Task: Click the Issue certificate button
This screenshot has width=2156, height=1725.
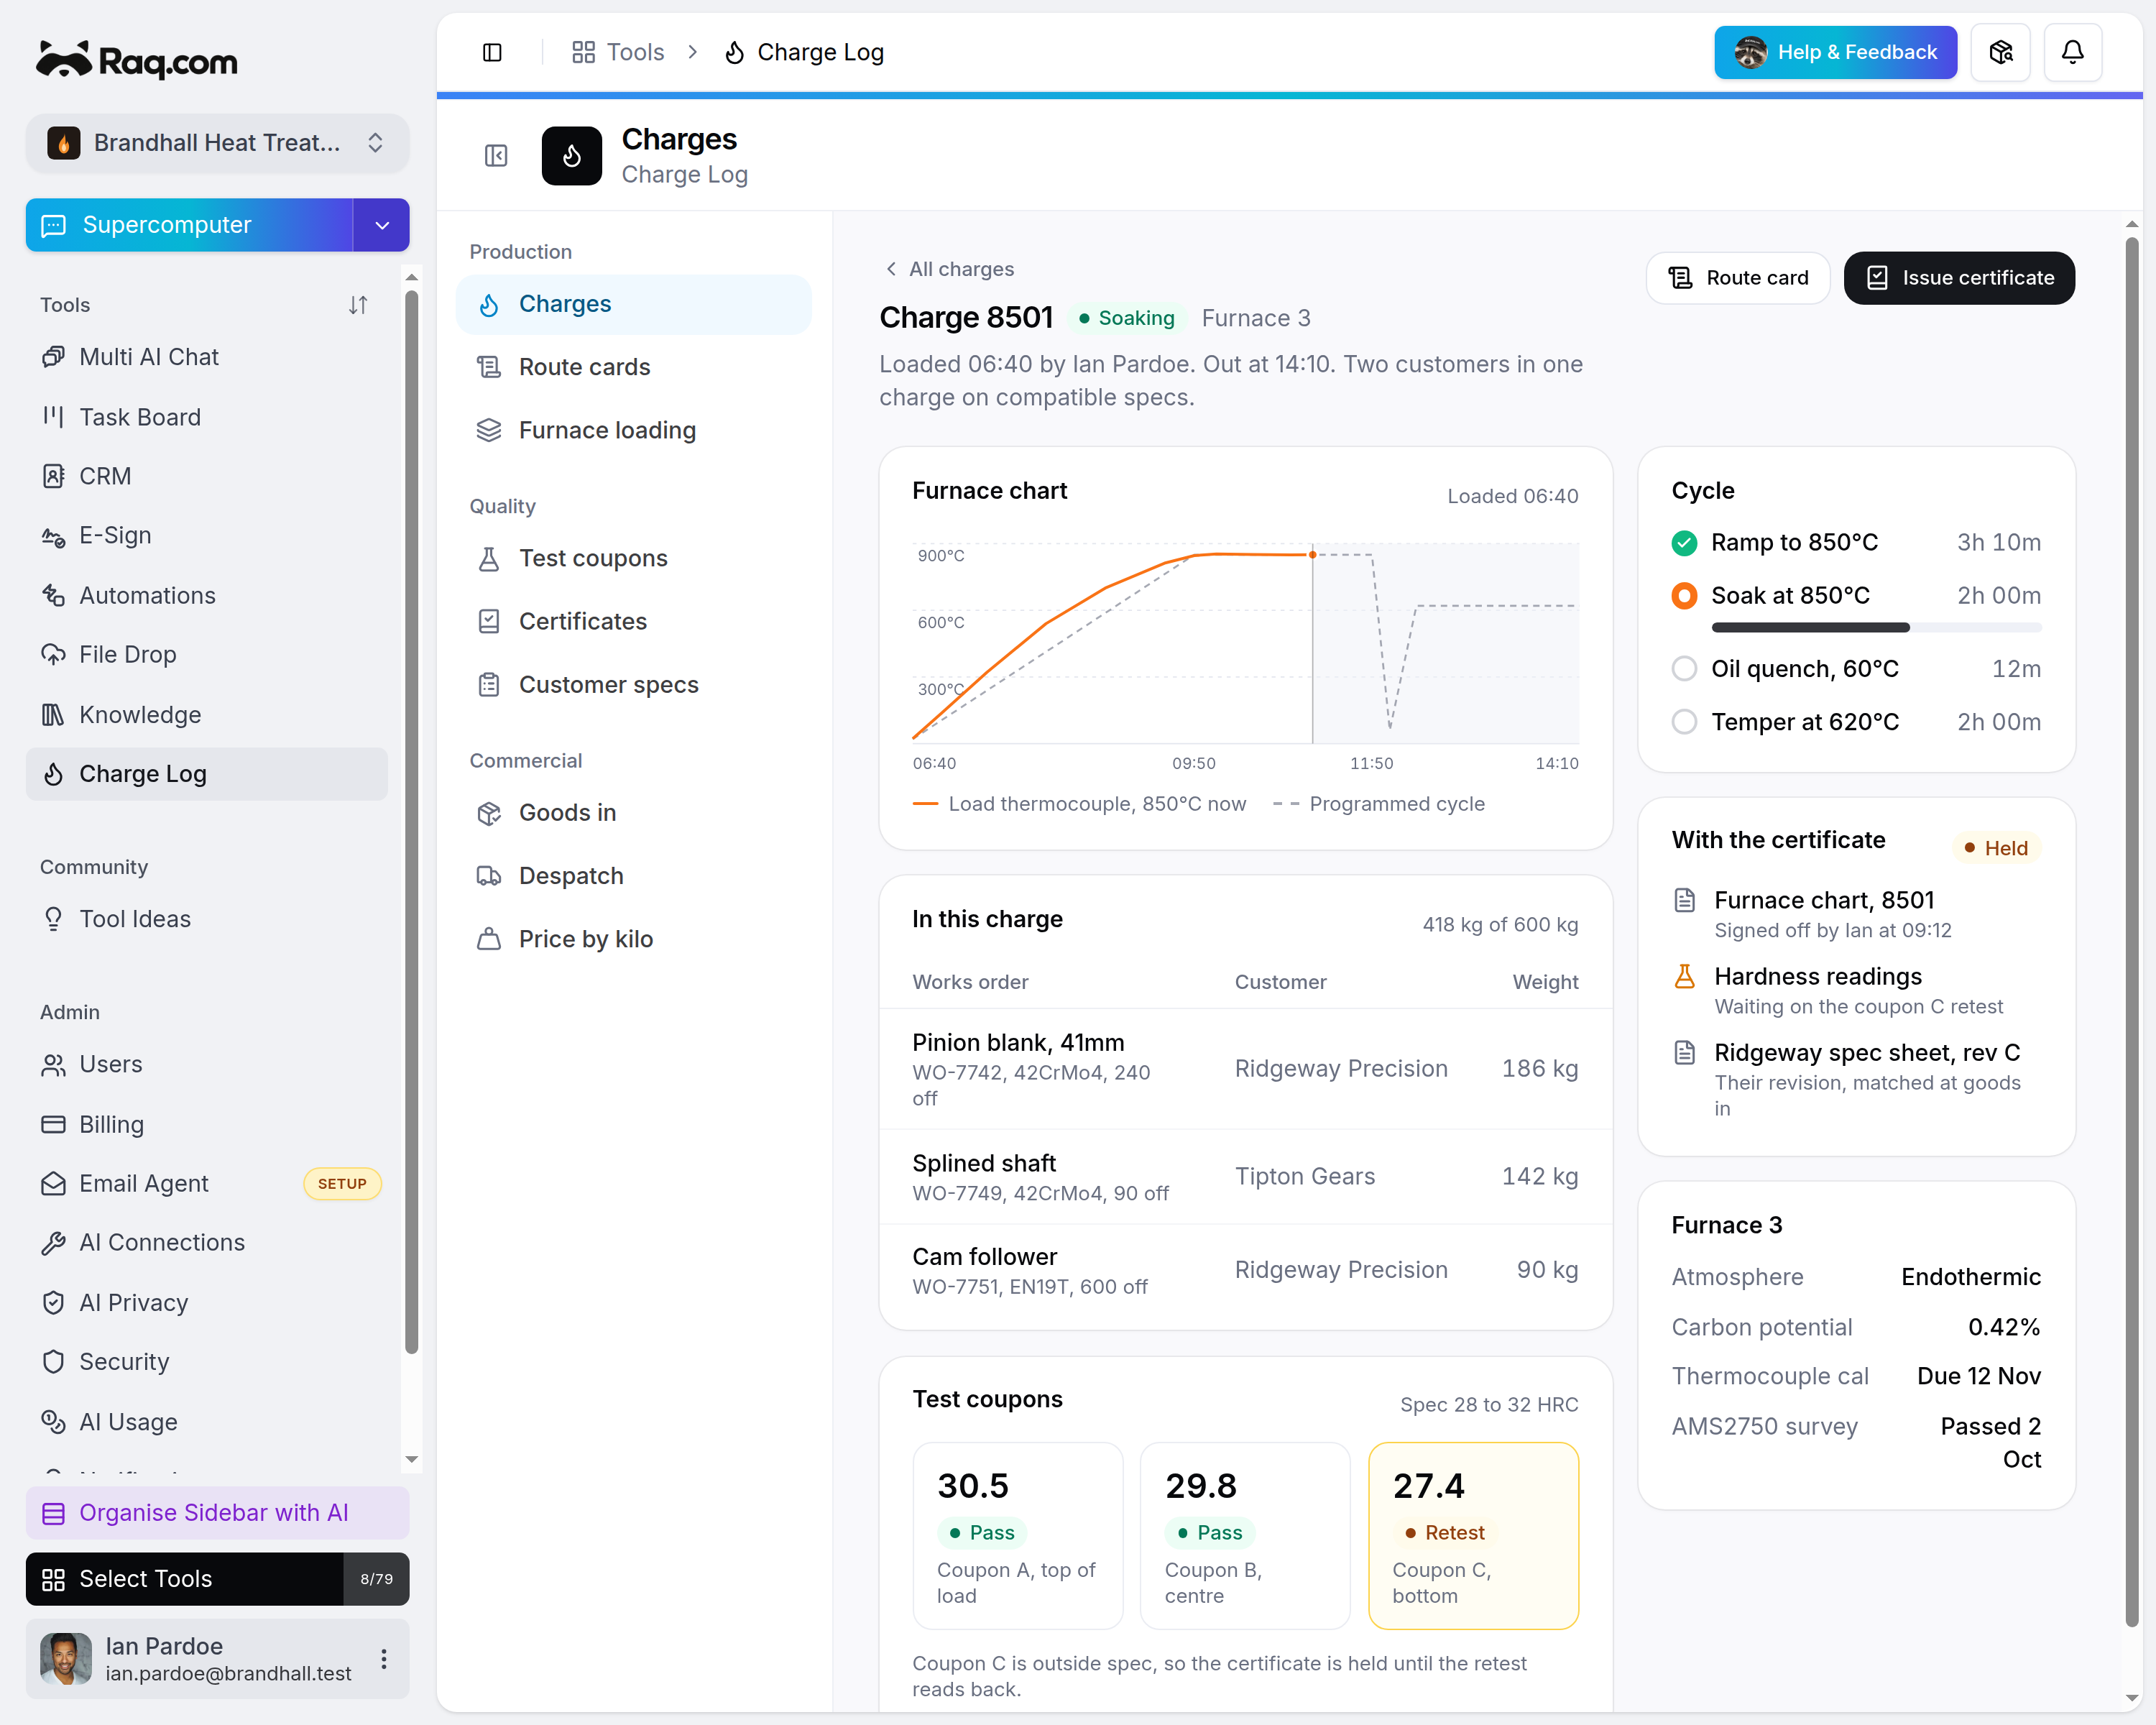Action: coord(1959,278)
